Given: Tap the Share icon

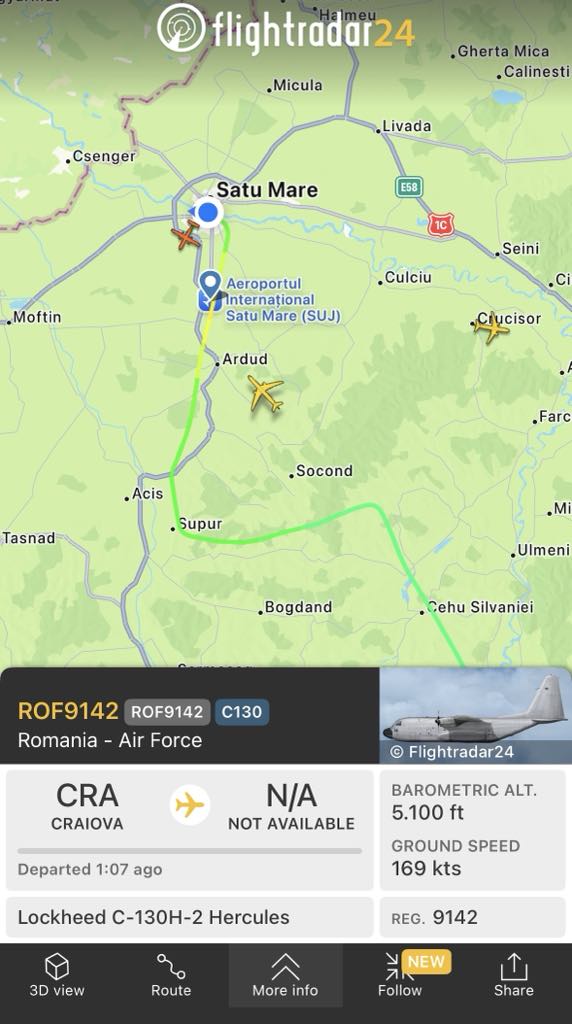Looking at the screenshot, I should 514,967.
